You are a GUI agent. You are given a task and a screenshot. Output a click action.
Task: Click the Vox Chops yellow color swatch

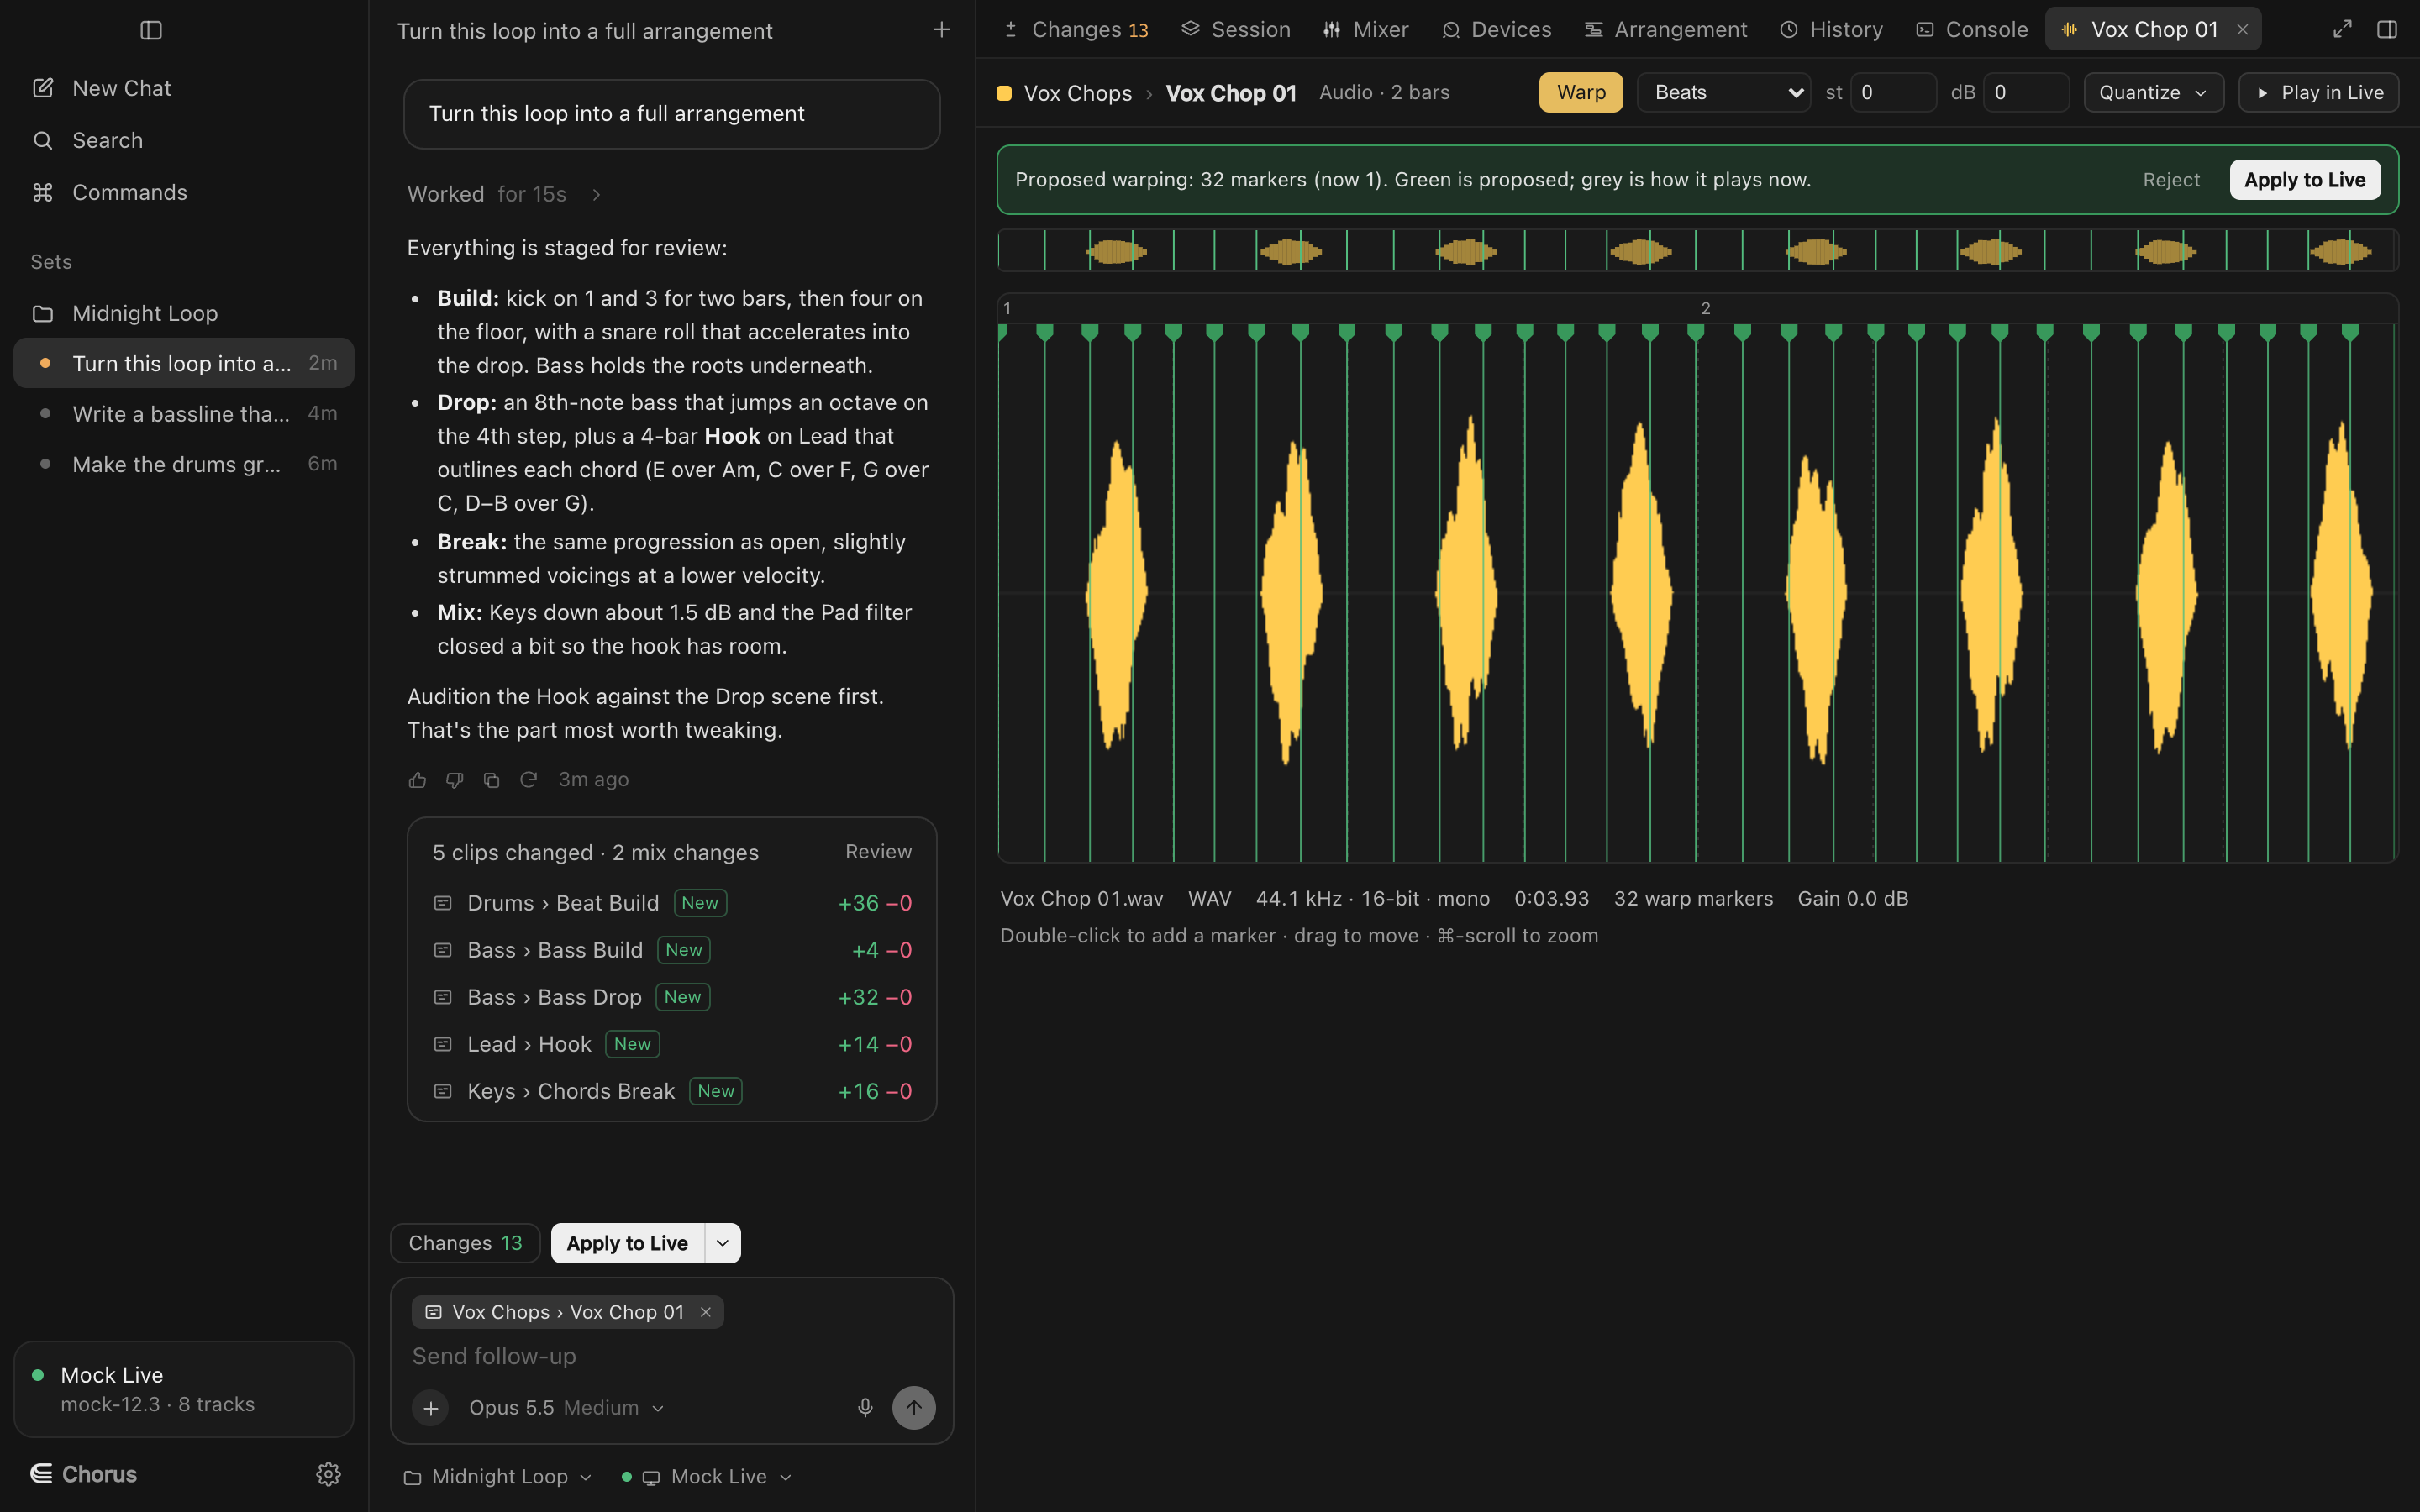click(x=1004, y=93)
